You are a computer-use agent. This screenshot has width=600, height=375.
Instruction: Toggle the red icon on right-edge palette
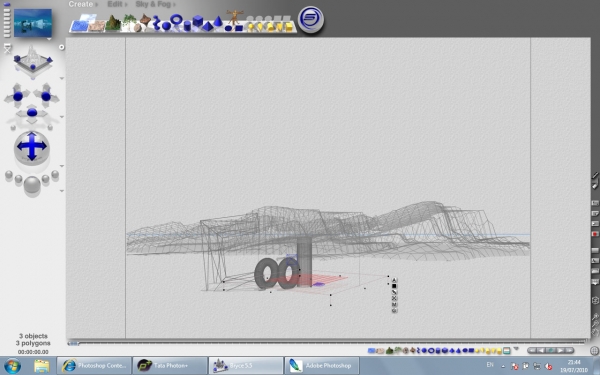point(595,234)
